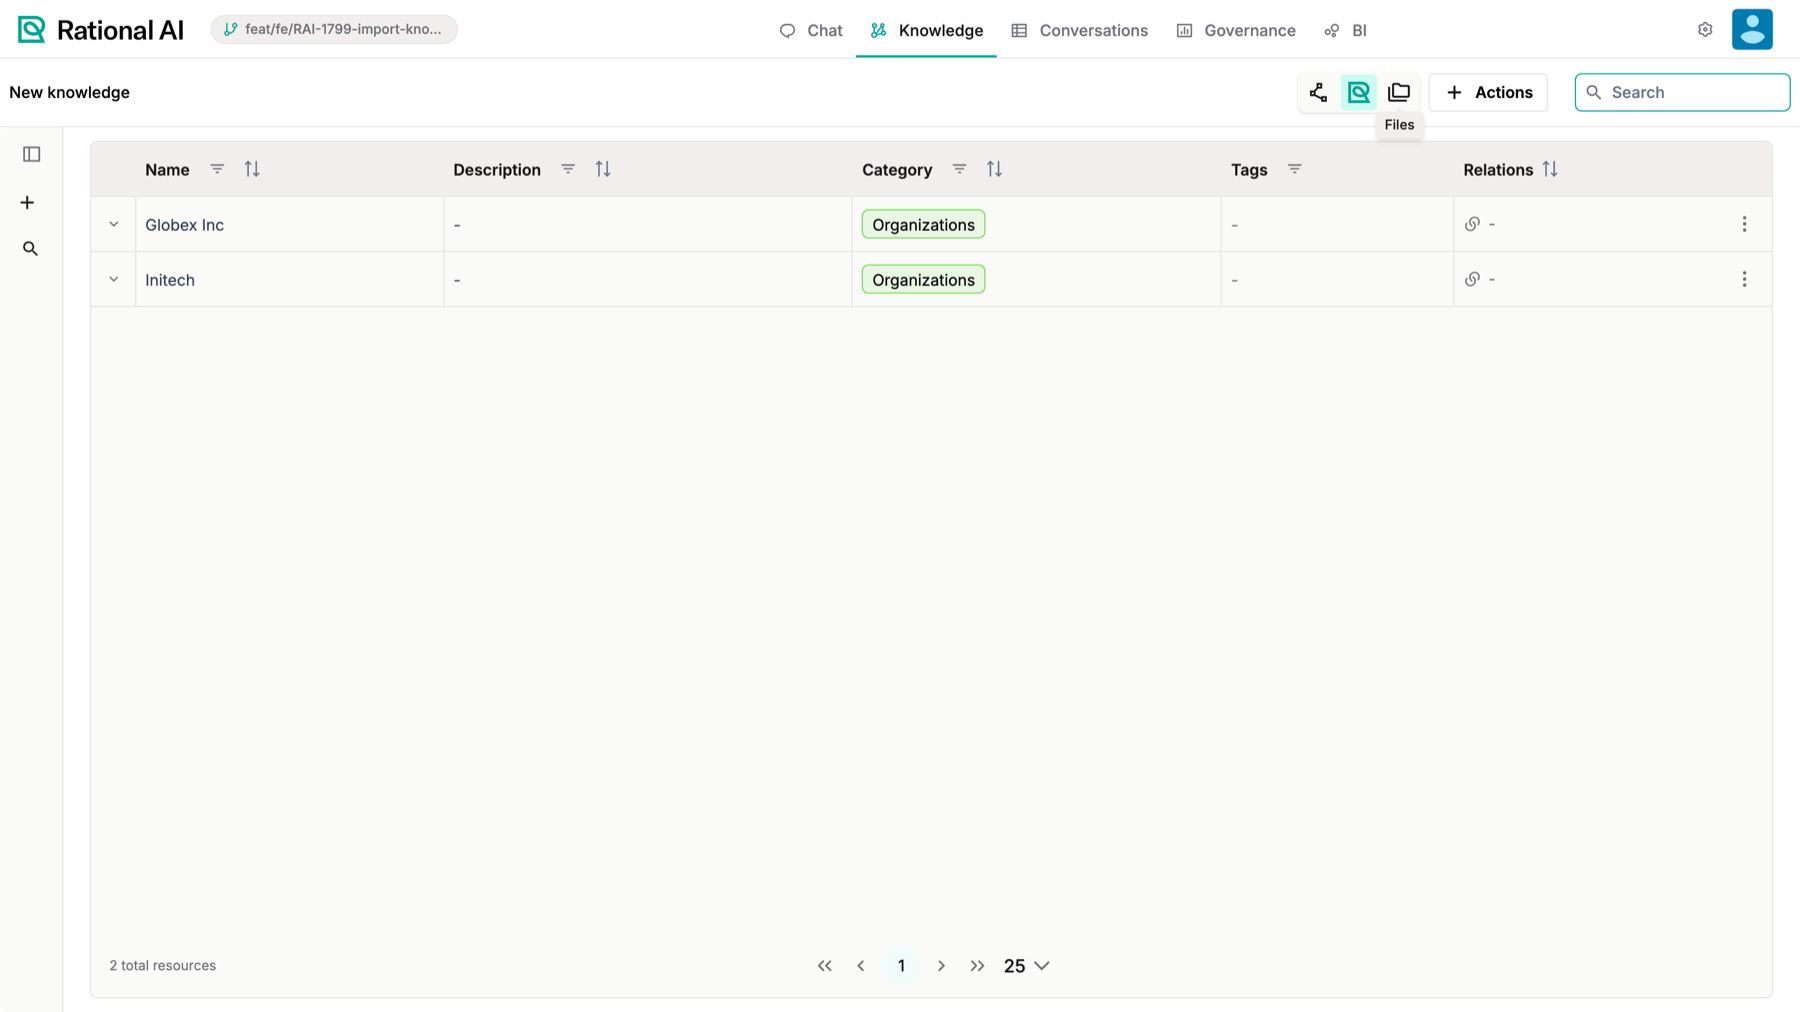Switch to the Governance tab
Image resolution: width=1800 pixels, height=1012 pixels.
(1236, 30)
